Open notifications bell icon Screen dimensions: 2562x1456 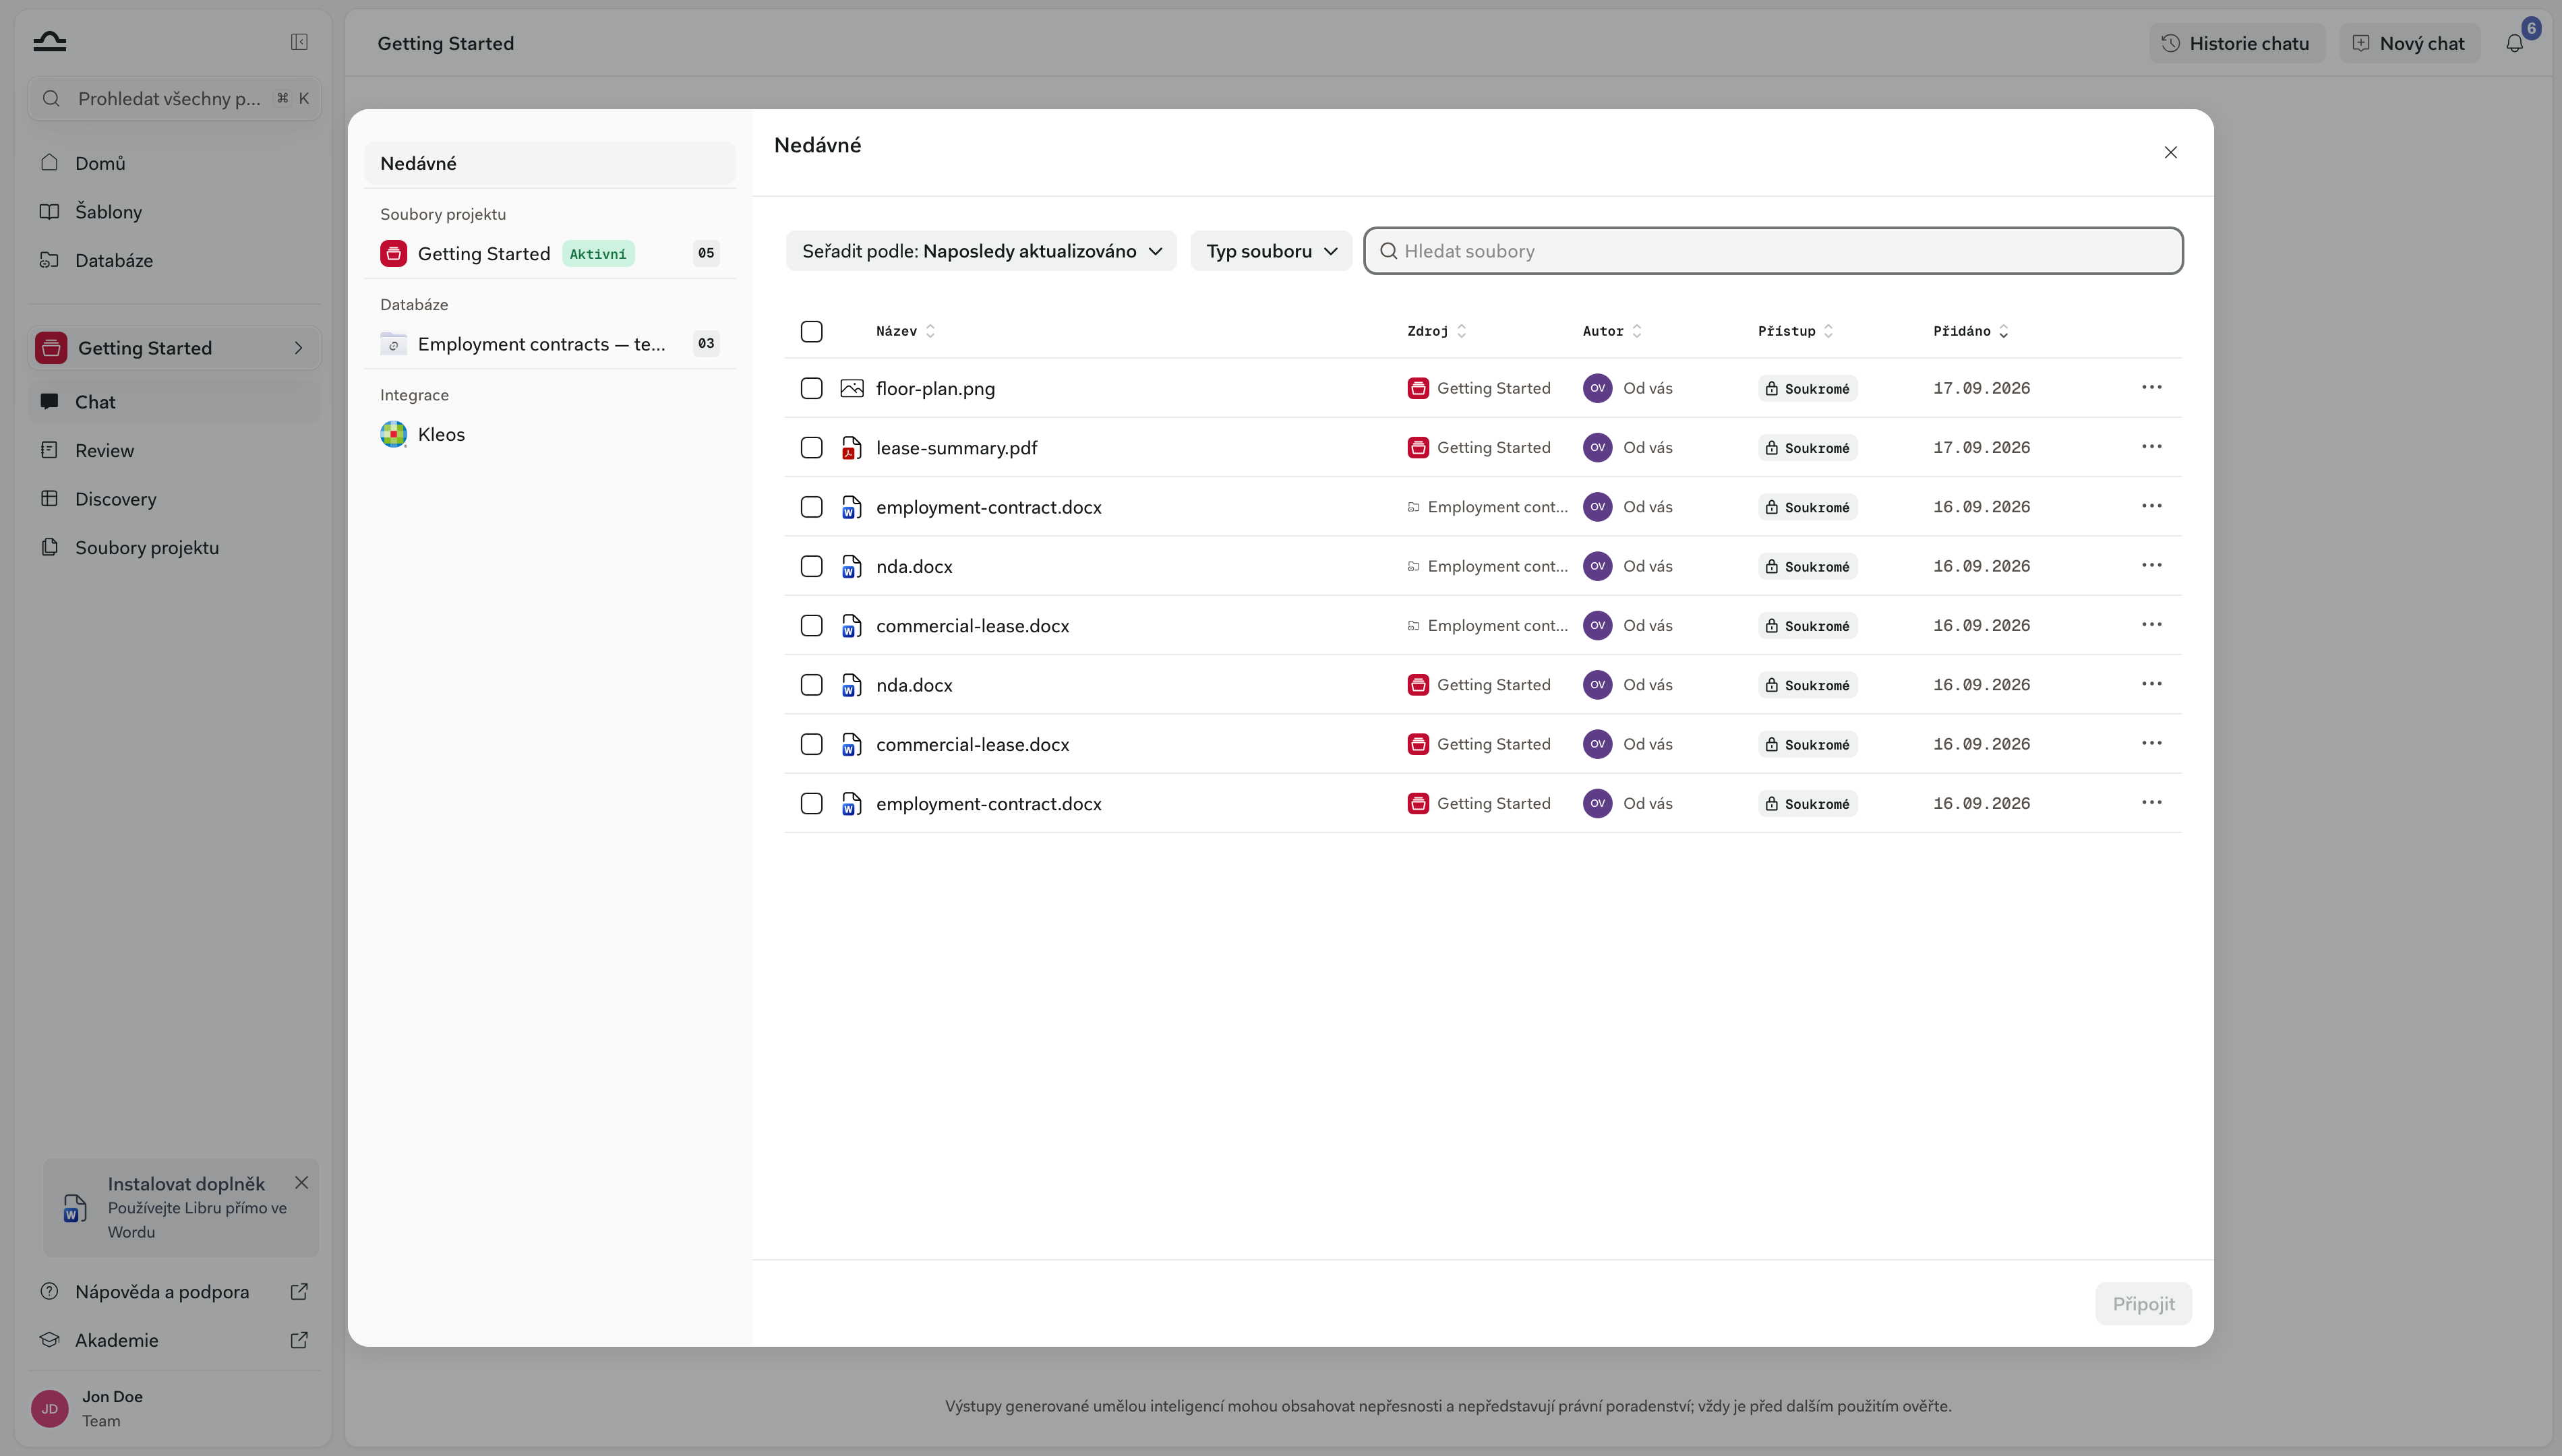coord(2514,43)
